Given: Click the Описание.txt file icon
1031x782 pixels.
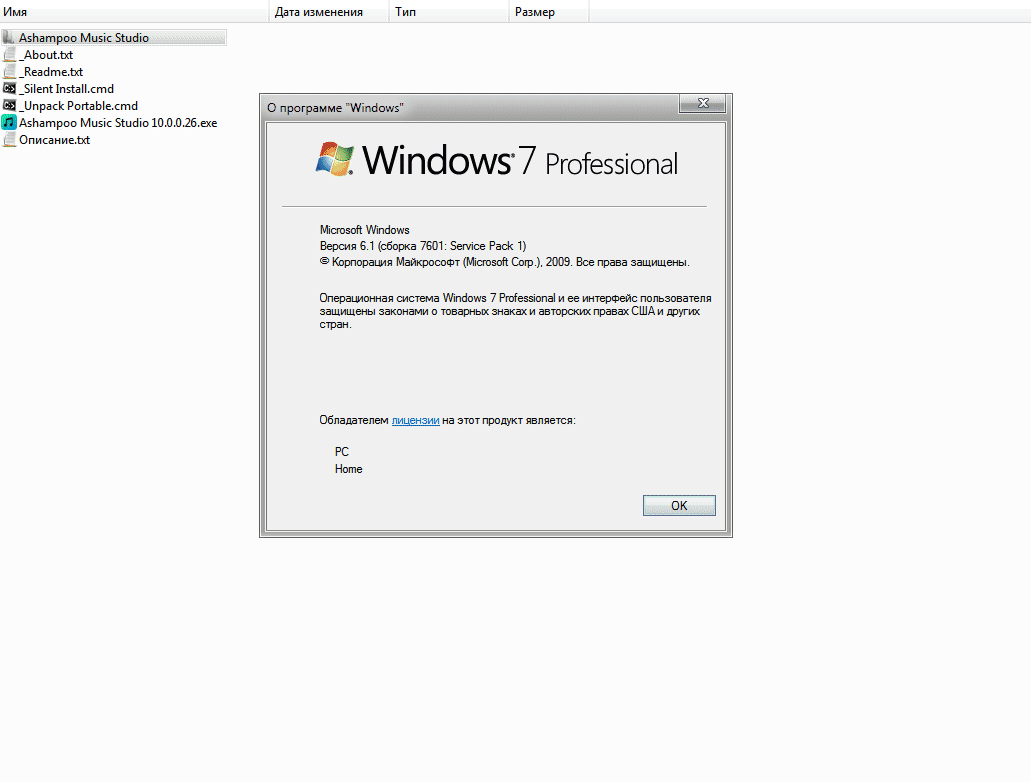Looking at the screenshot, I should (x=9, y=139).
